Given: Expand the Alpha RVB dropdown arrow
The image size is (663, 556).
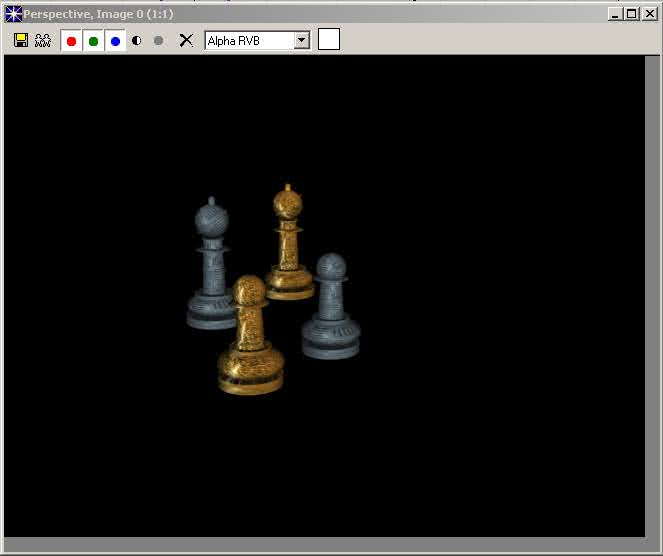Looking at the screenshot, I should (301, 40).
